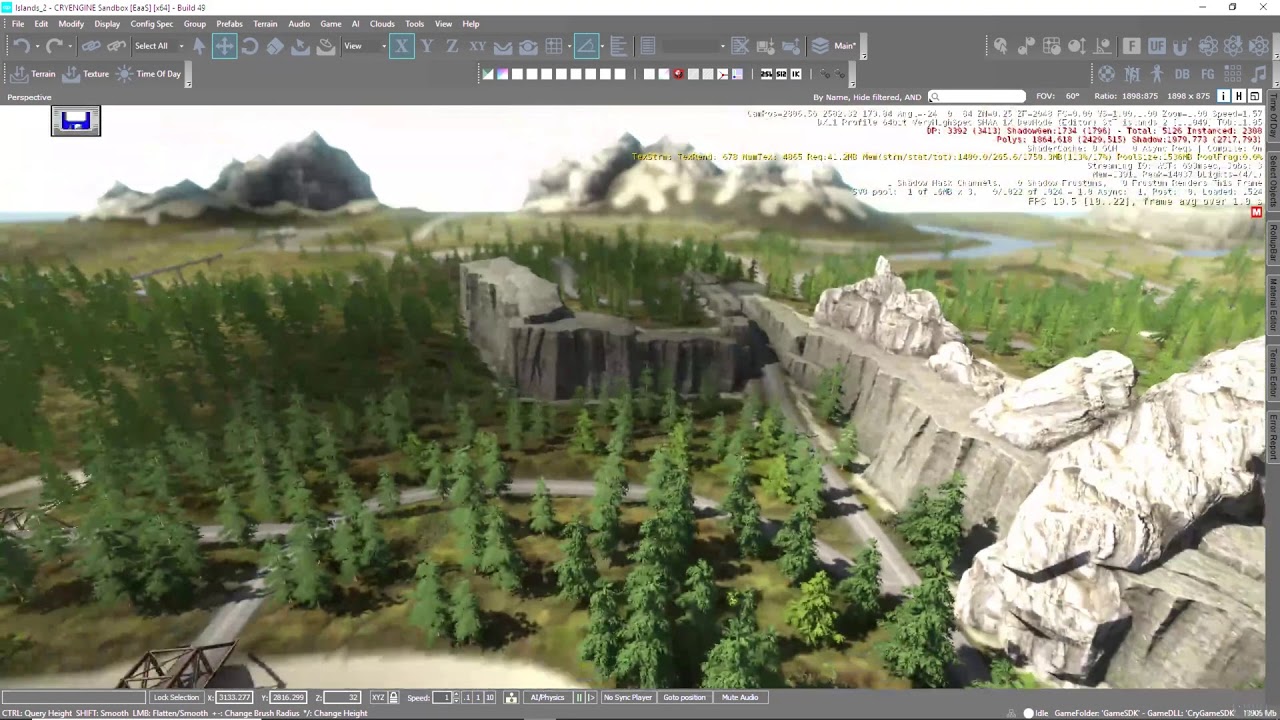The width and height of the screenshot is (1280, 720).
Task: Activate the Rotate object tool
Action: click(x=250, y=46)
